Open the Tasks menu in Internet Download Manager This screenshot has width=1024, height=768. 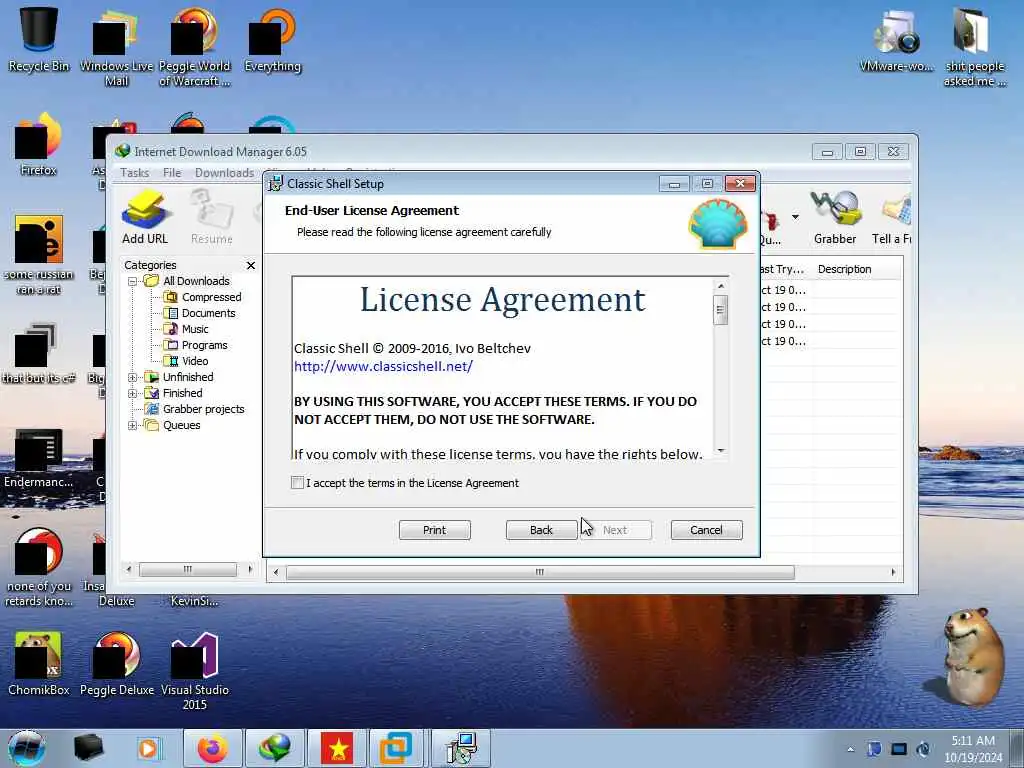coord(135,172)
